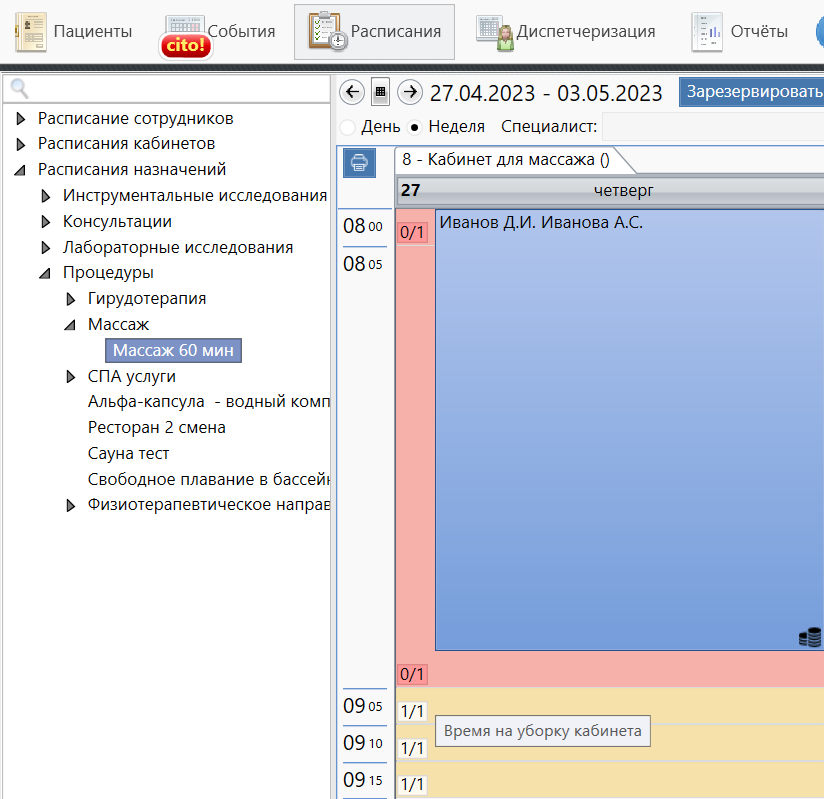Select the День radio button

coord(348,127)
